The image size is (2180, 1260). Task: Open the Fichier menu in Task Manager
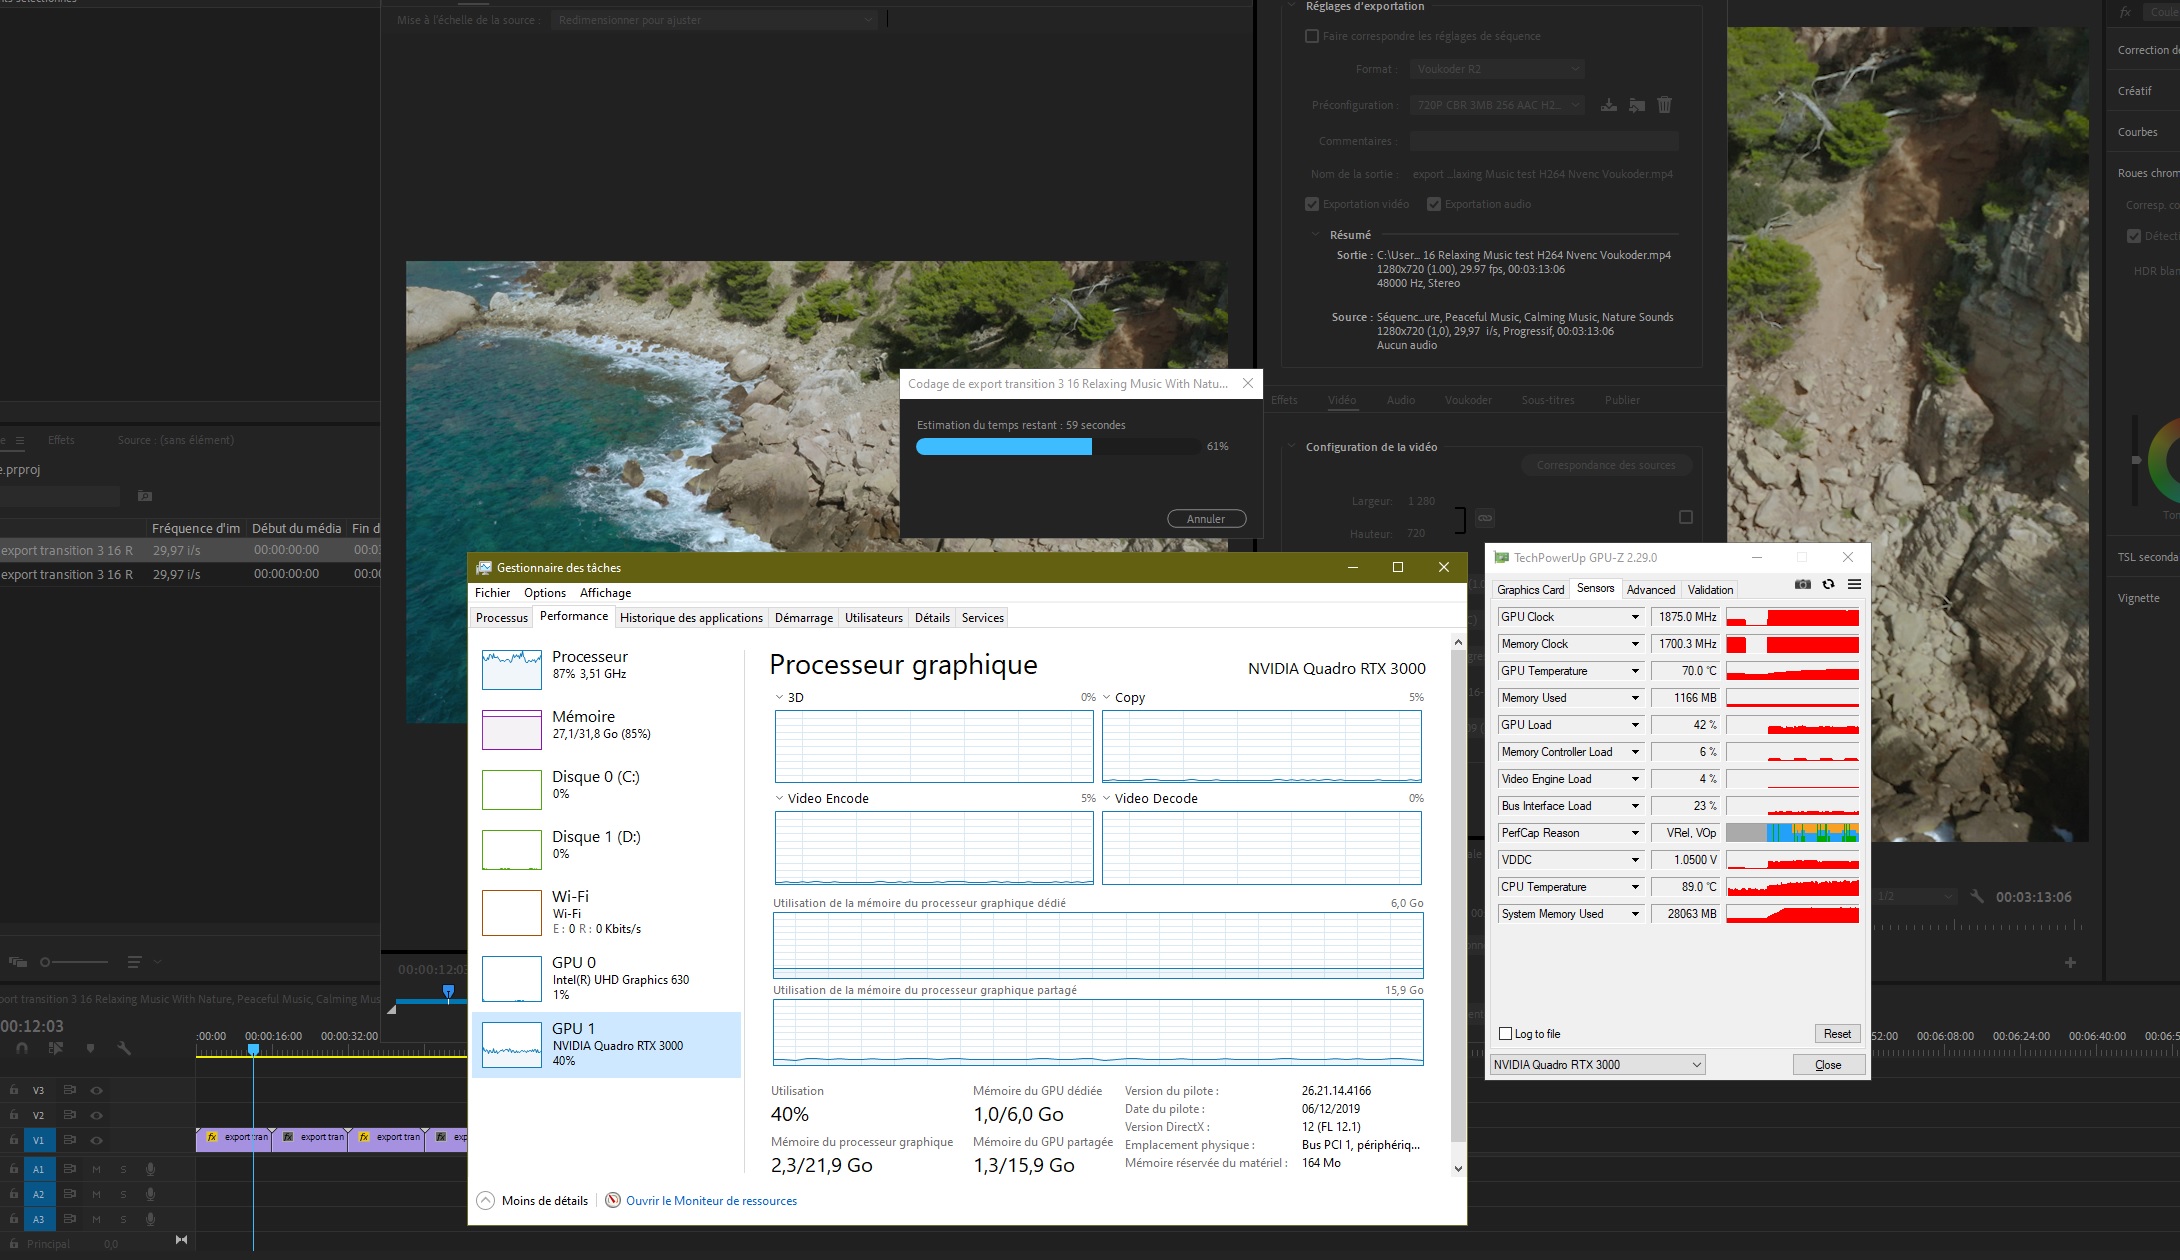[x=492, y=593]
